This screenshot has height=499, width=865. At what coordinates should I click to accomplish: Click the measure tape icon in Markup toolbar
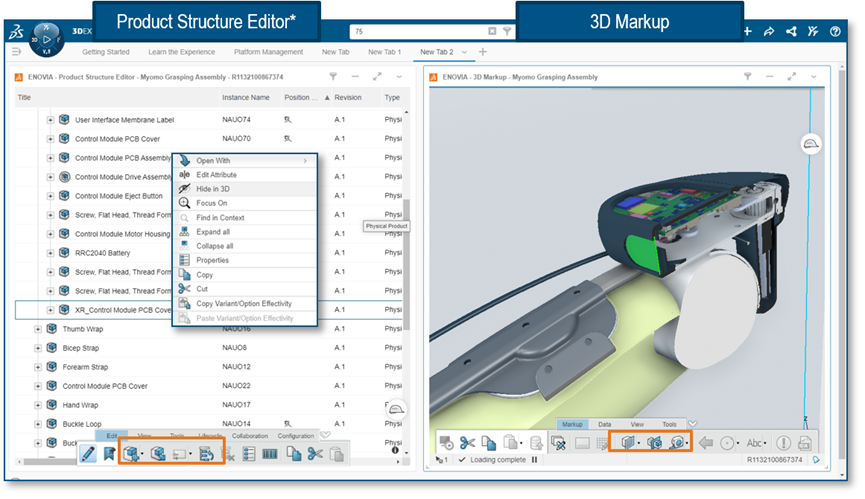[678, 442]
